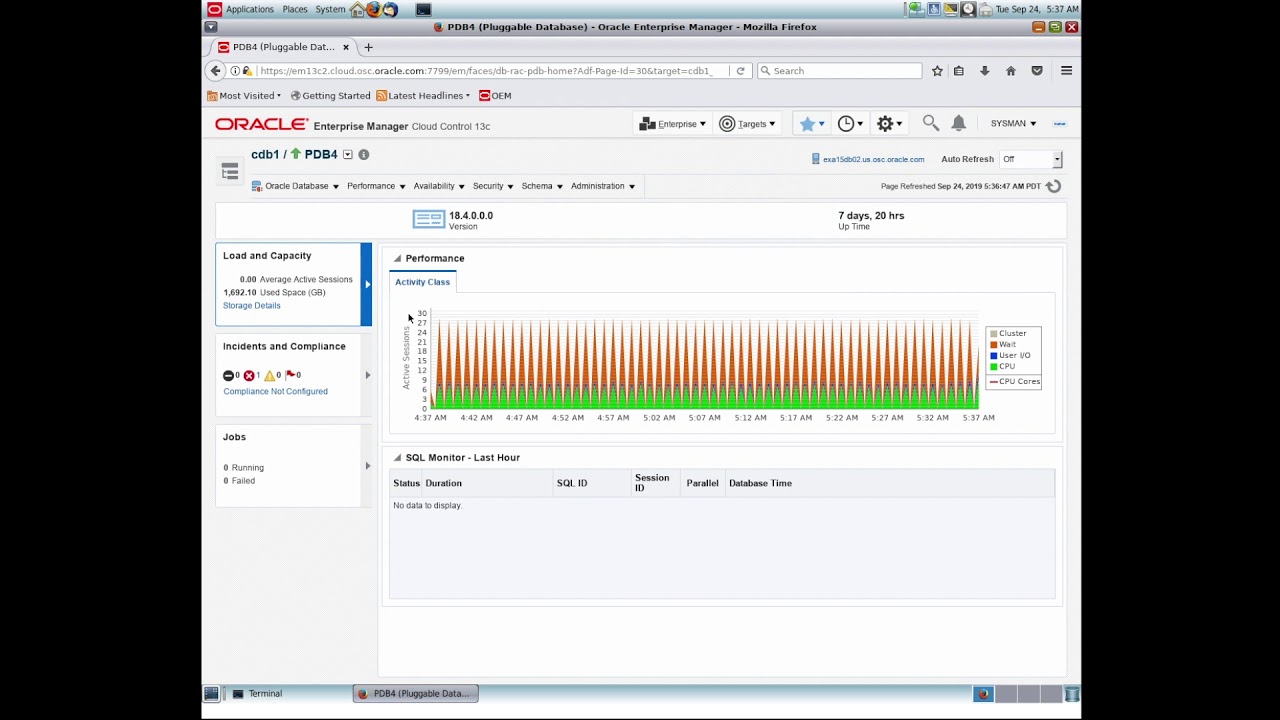
Task: Click the Firefox search input field
Action: click(840, 71)
